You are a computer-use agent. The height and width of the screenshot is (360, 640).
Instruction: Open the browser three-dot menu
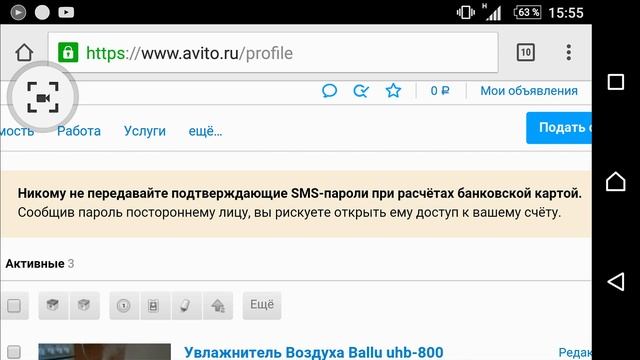569,53
